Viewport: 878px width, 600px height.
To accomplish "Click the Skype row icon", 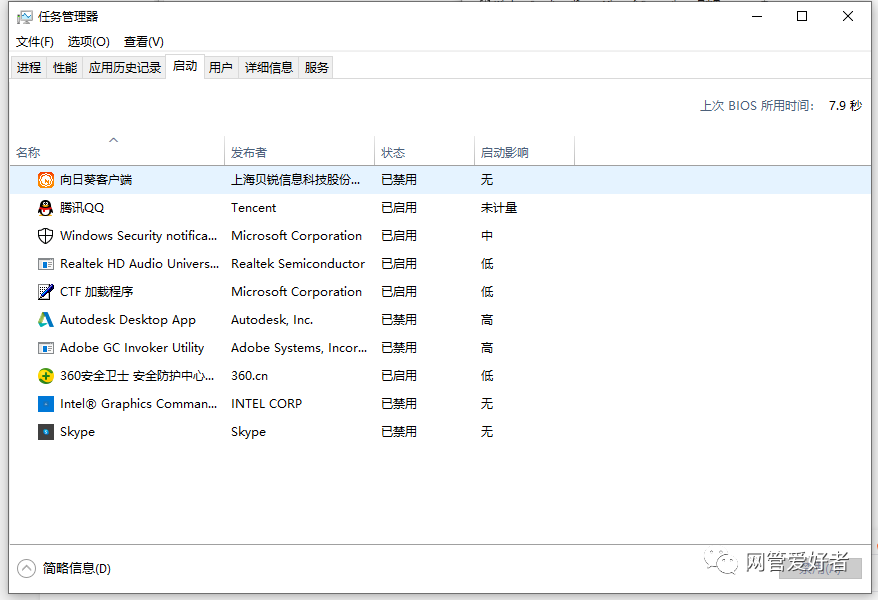I will pyautogui.click(x=45, y=432).
